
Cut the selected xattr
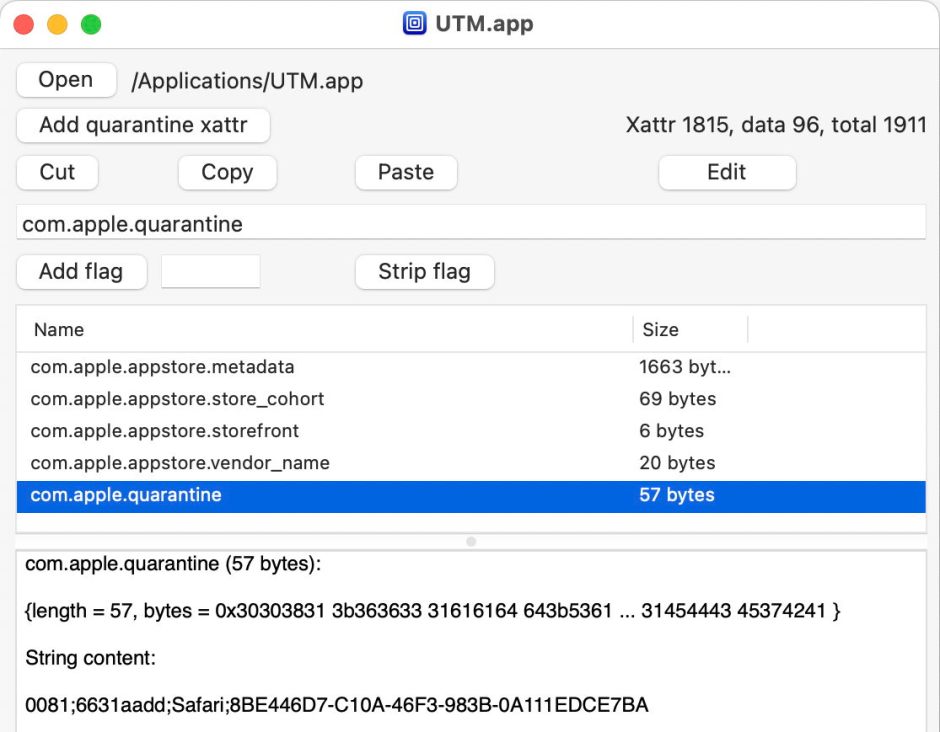[57, 172]
